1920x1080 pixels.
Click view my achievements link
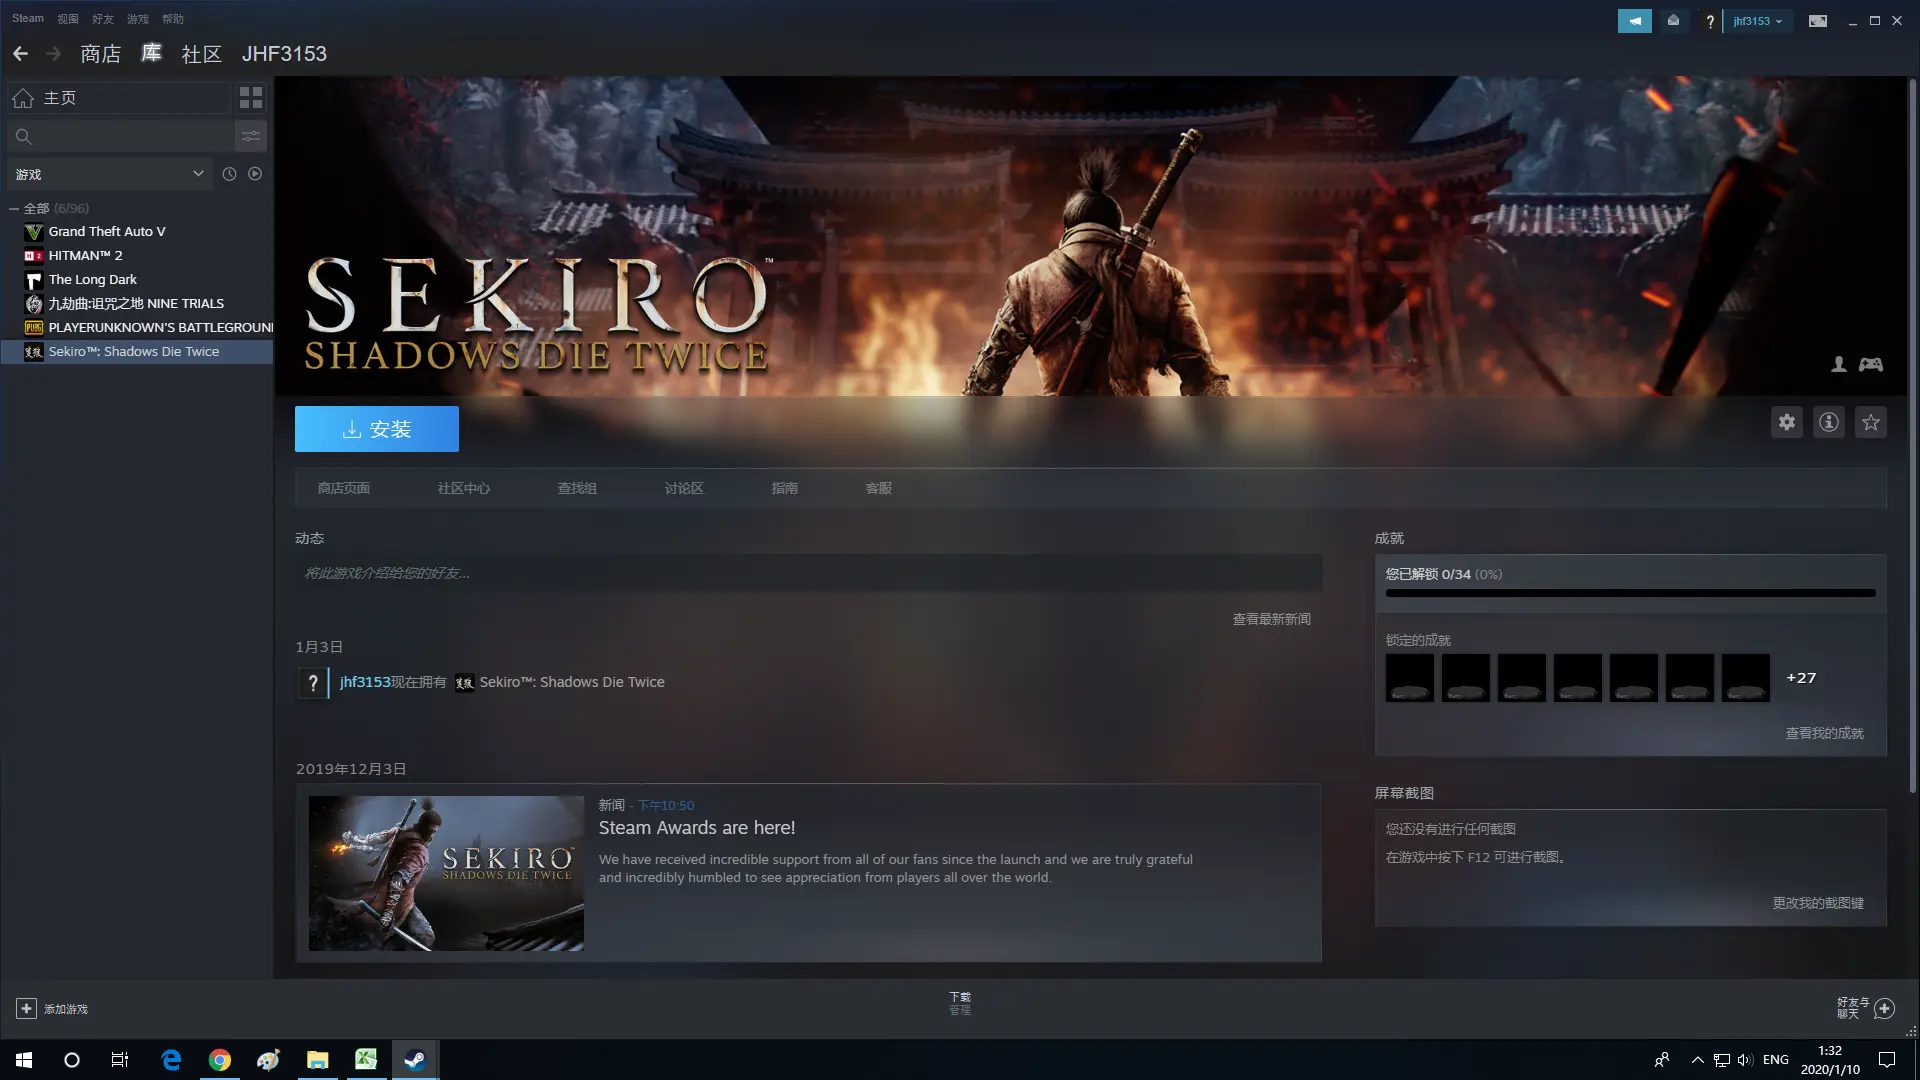click(1825, 734)
